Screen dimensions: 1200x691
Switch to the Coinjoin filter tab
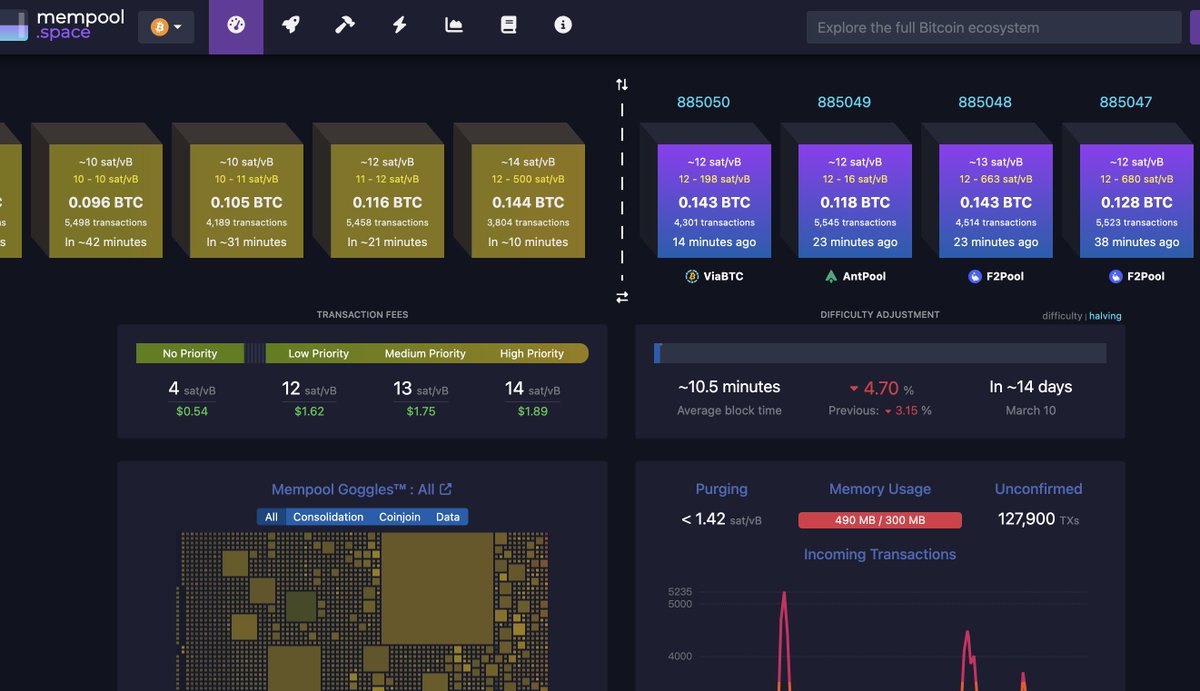399,517
